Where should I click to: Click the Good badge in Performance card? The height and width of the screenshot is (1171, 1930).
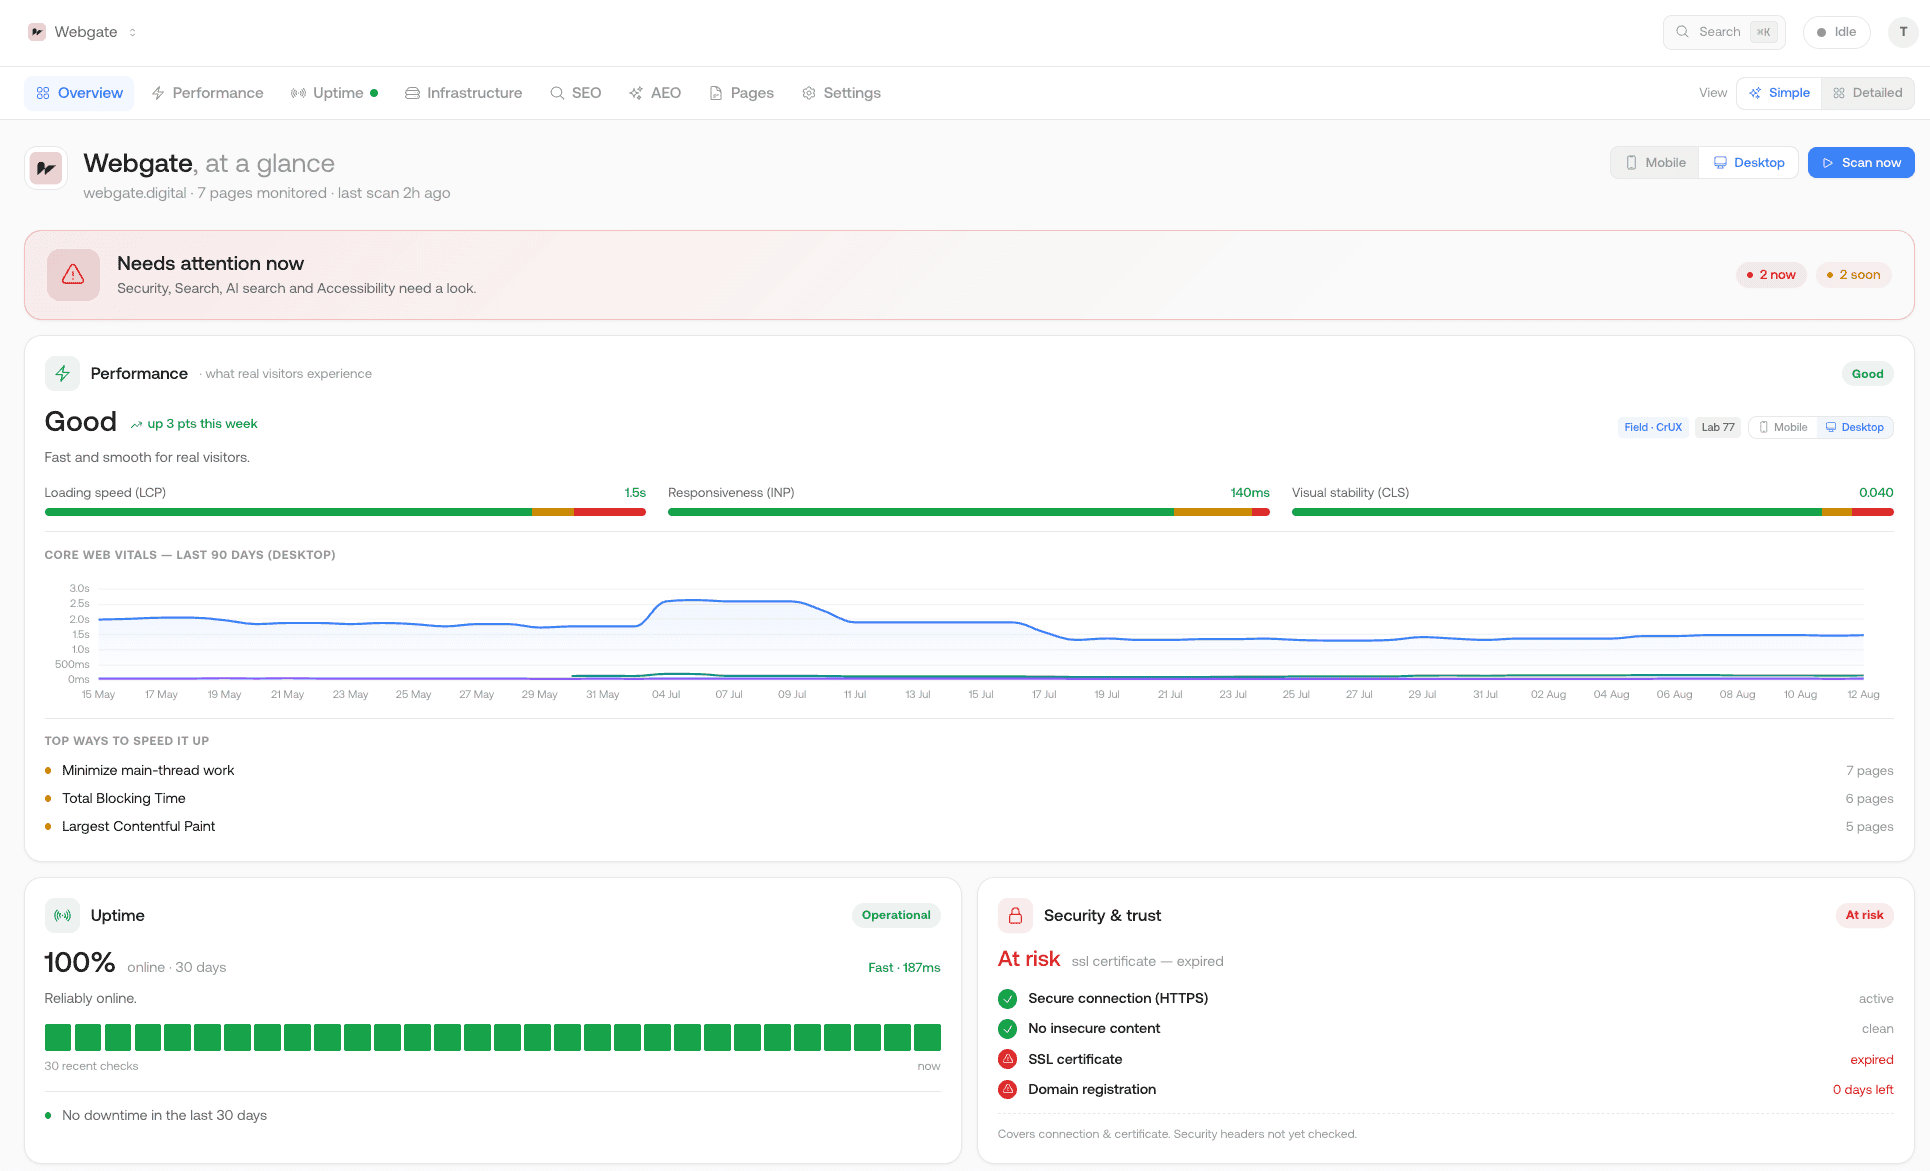pyautogui.click(x=1867, y=374)
